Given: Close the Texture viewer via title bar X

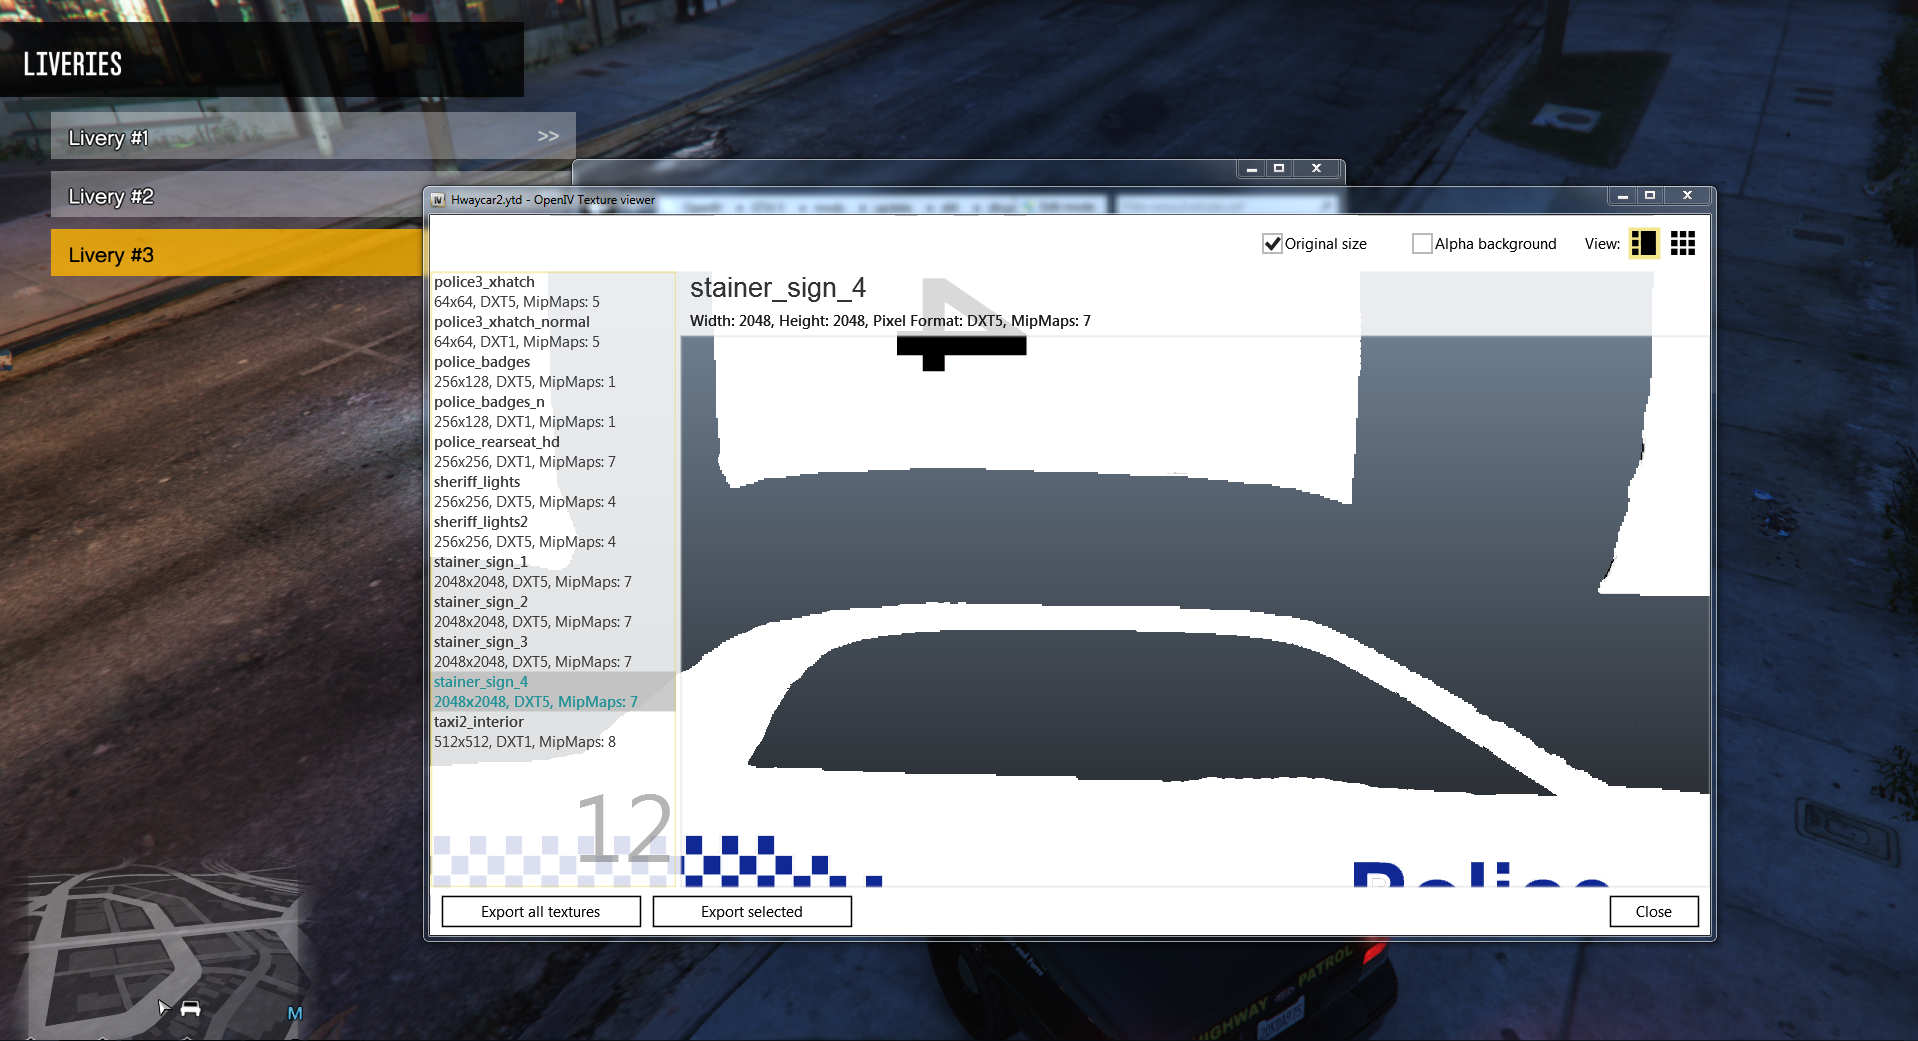Looking at the screenshot, I should coord(1687,196).
